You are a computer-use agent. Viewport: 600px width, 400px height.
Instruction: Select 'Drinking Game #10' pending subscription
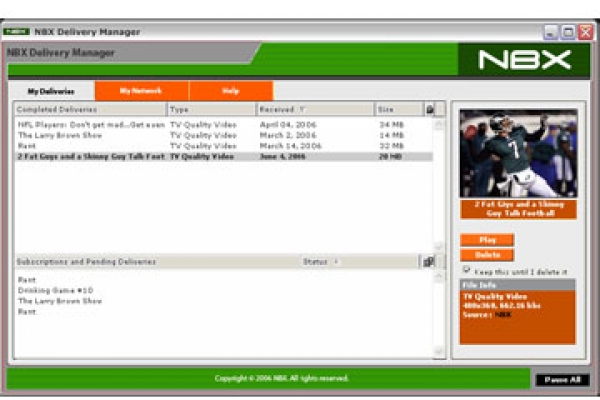point(55,291)
